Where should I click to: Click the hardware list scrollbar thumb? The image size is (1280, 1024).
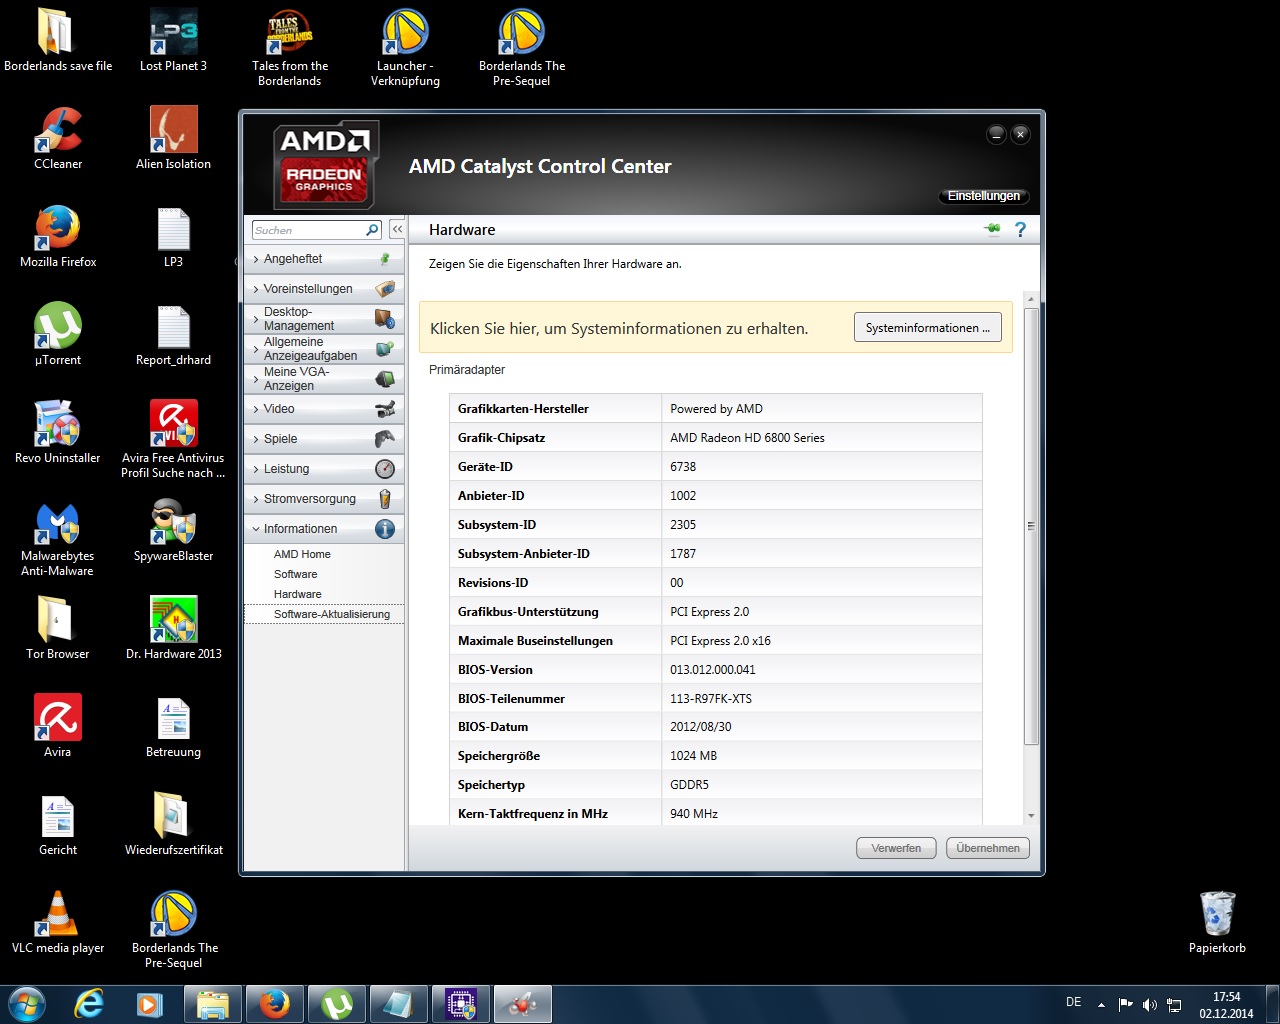(x=1031, y=525)
